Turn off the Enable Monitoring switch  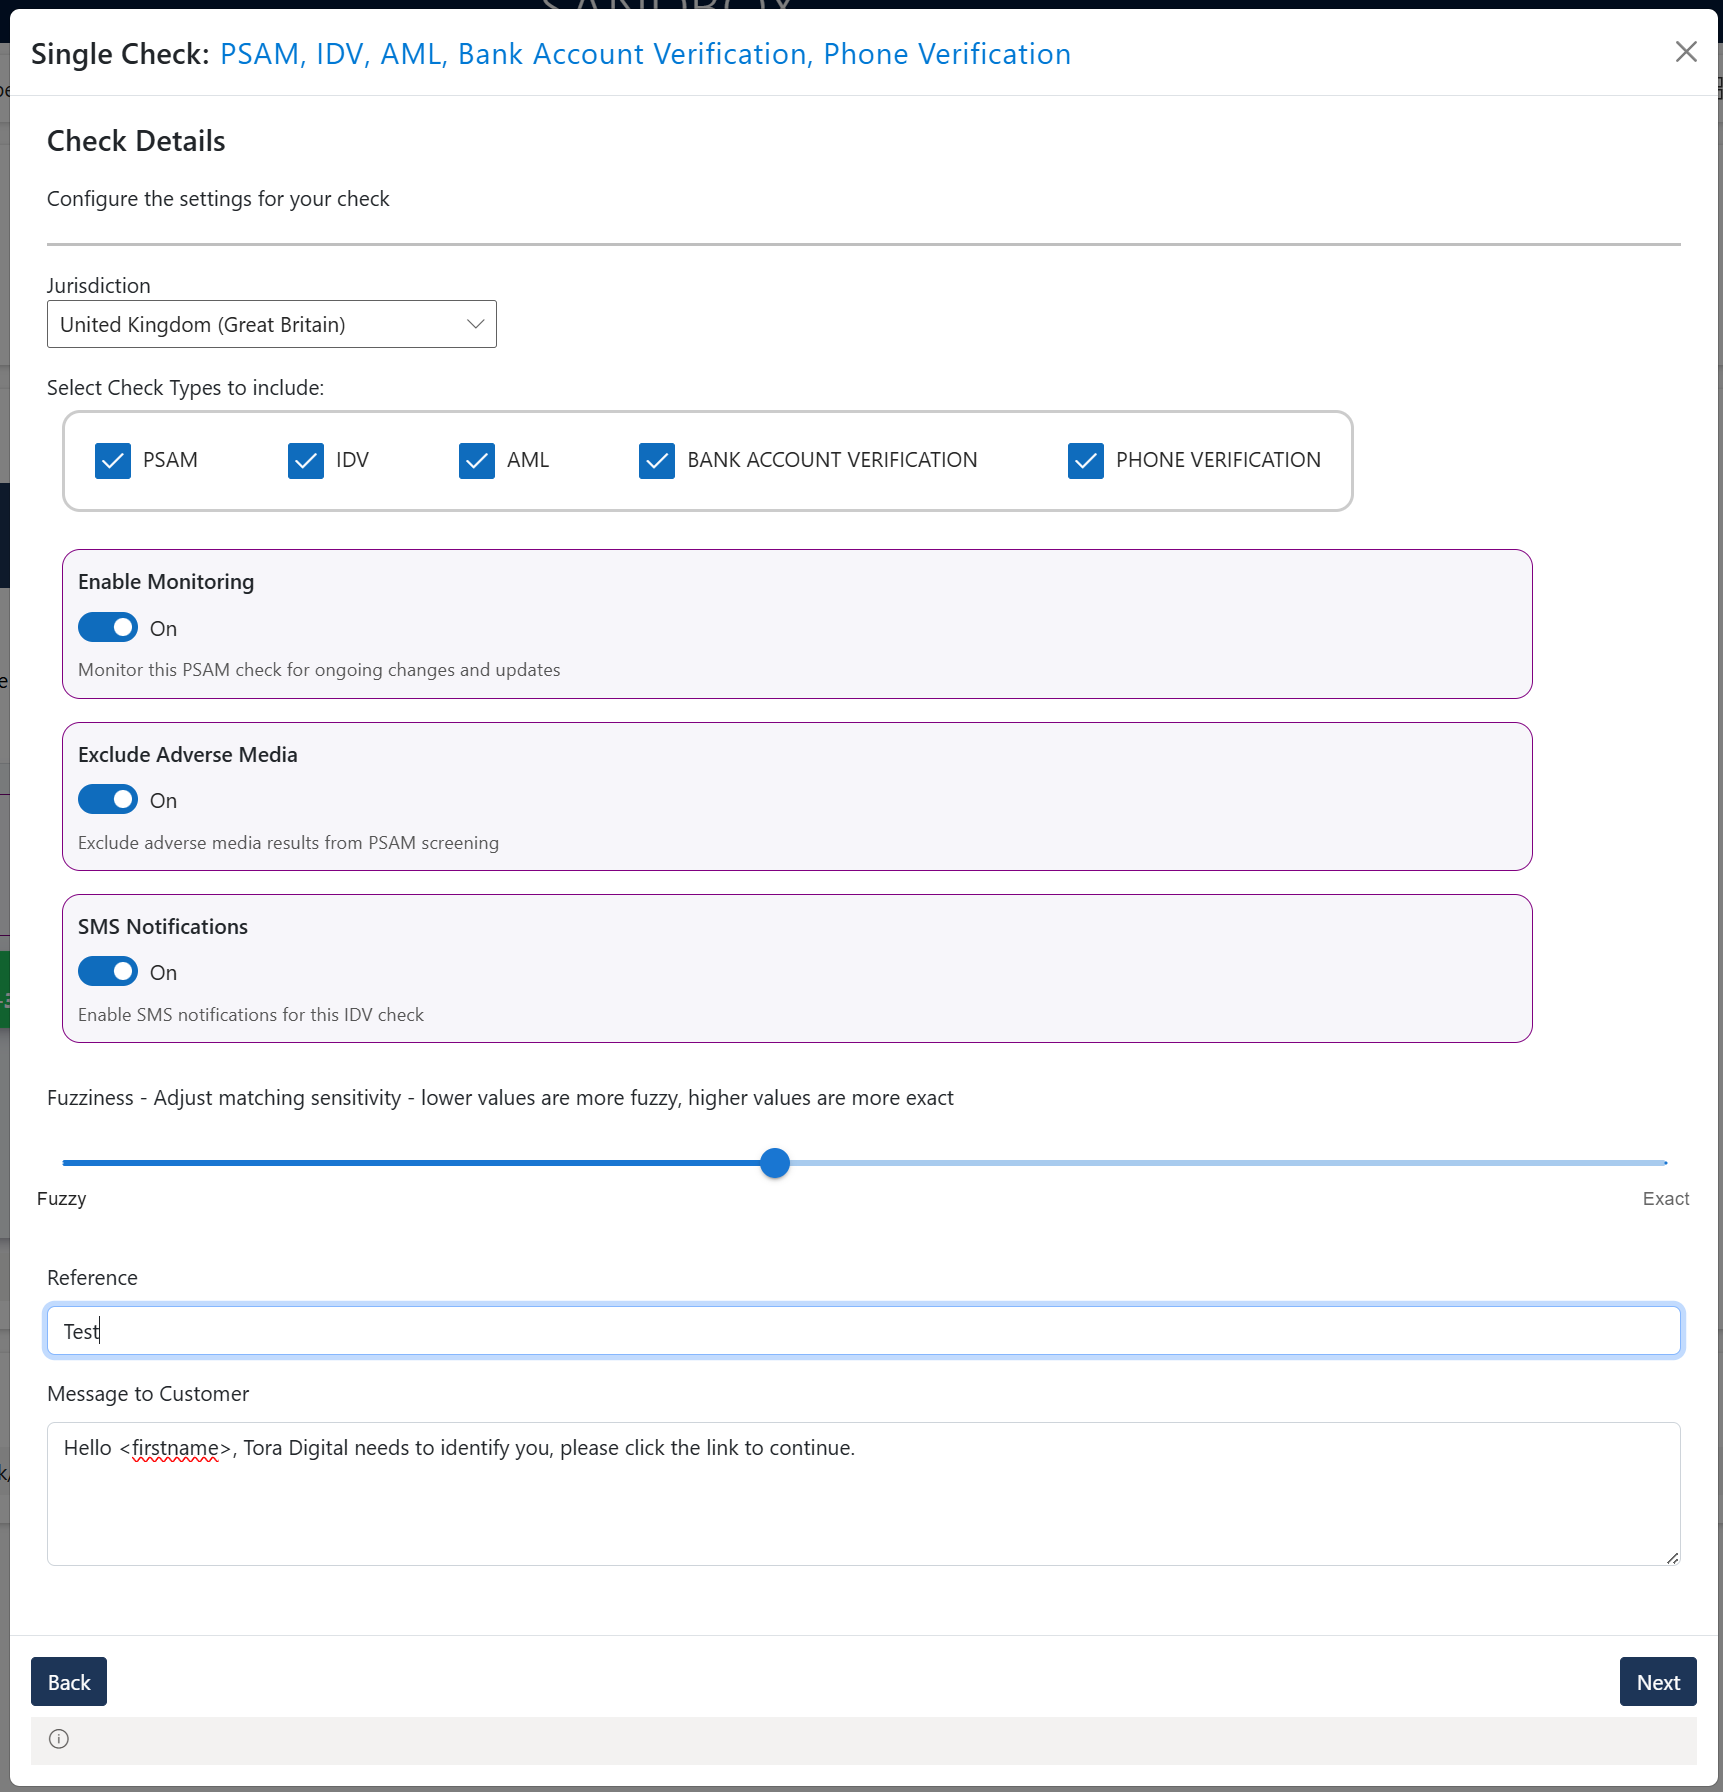coord(108,627)
